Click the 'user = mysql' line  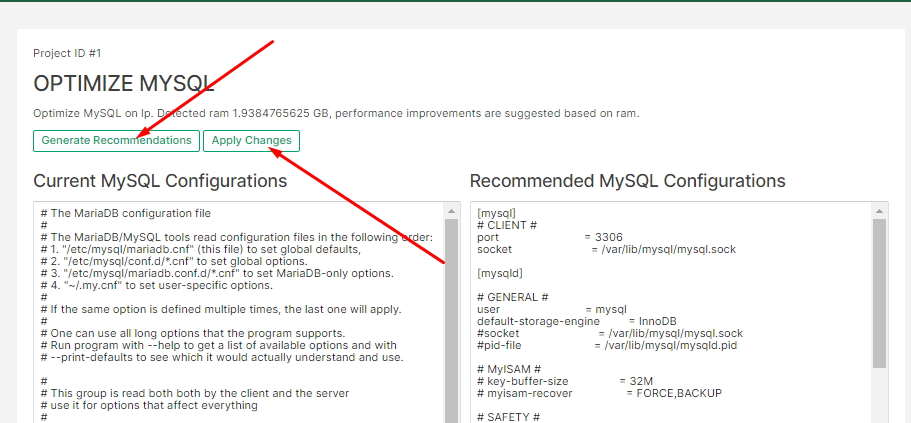552,310
